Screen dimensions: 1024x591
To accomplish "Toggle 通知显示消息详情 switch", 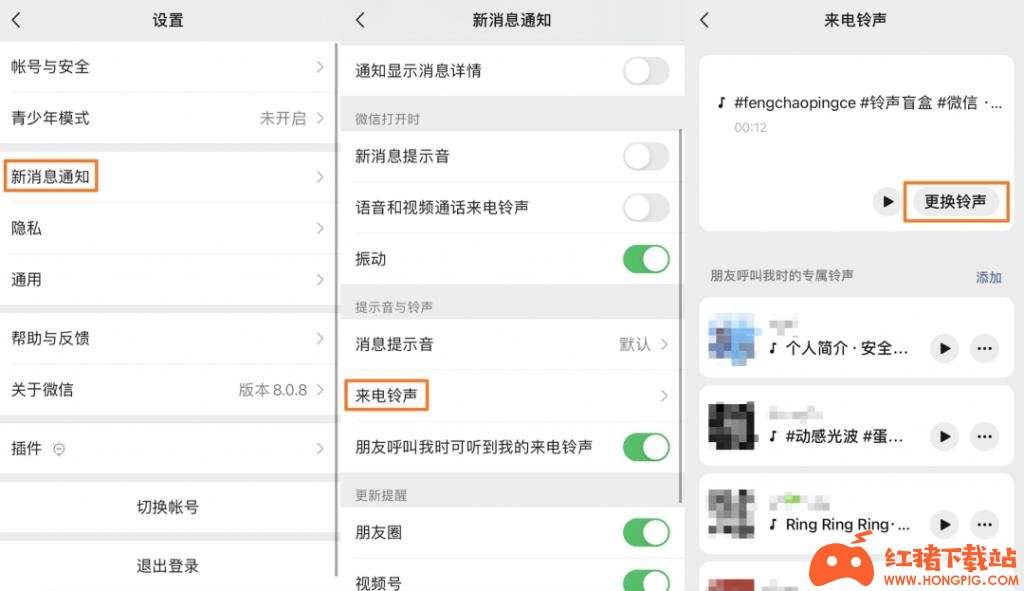I will pyautogui.click(x=646, y=71).
